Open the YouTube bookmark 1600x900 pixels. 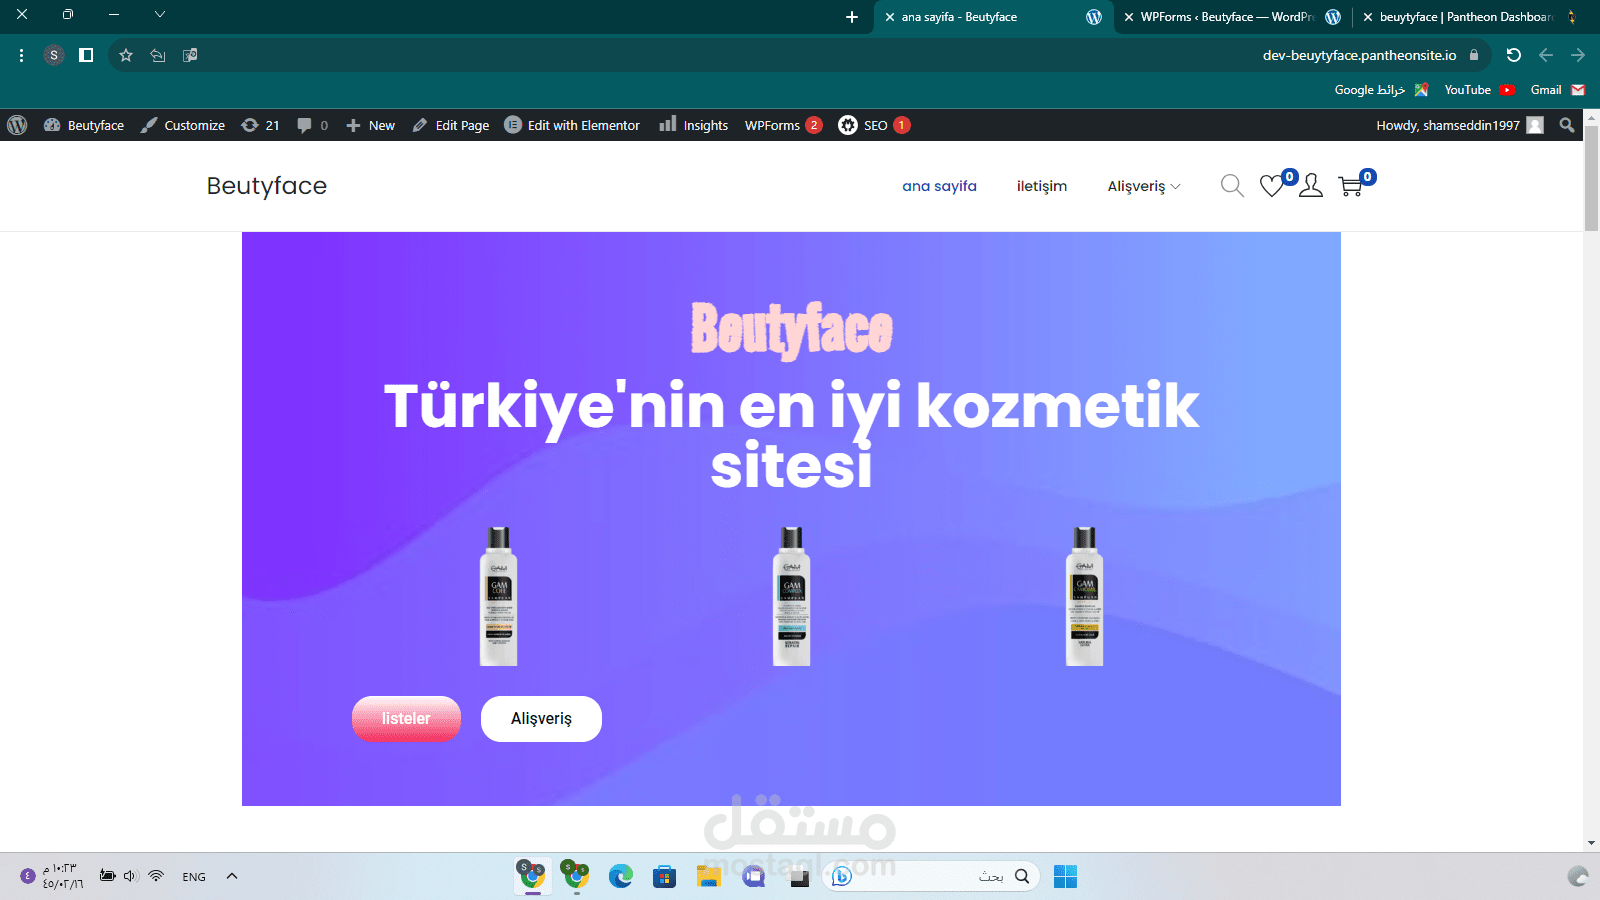[x=1480, y=90]
